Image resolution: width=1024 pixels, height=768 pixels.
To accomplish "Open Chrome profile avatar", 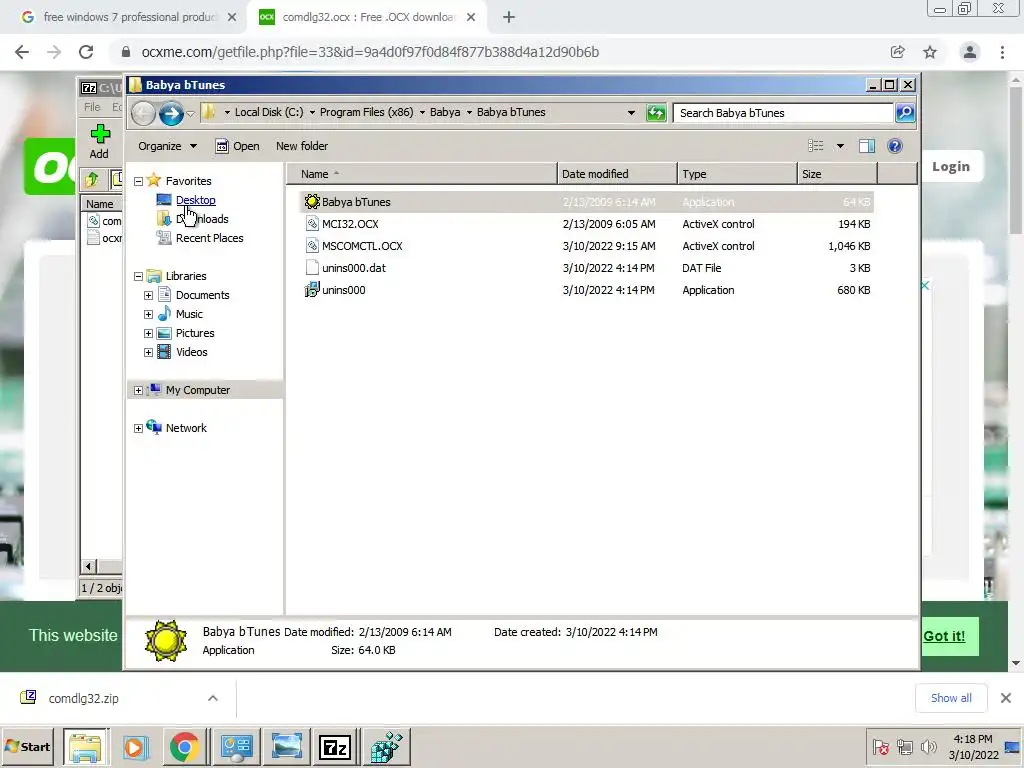I will pyautogui.click(x=970, y=52).
